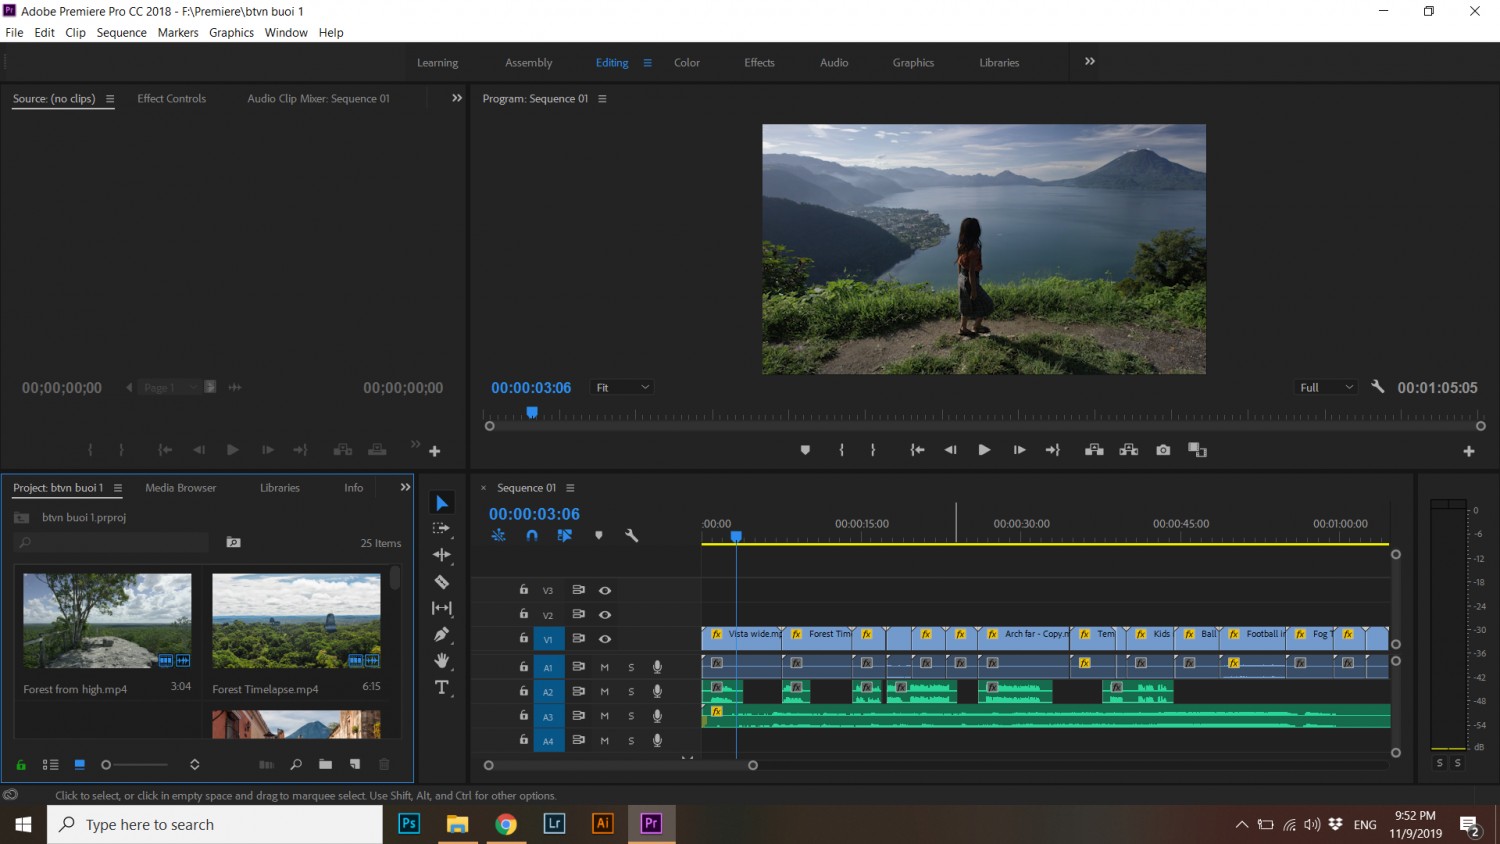
Task: Select Forest Timelapse.mp4 thumbnail
Action: (x=296, y=621)
